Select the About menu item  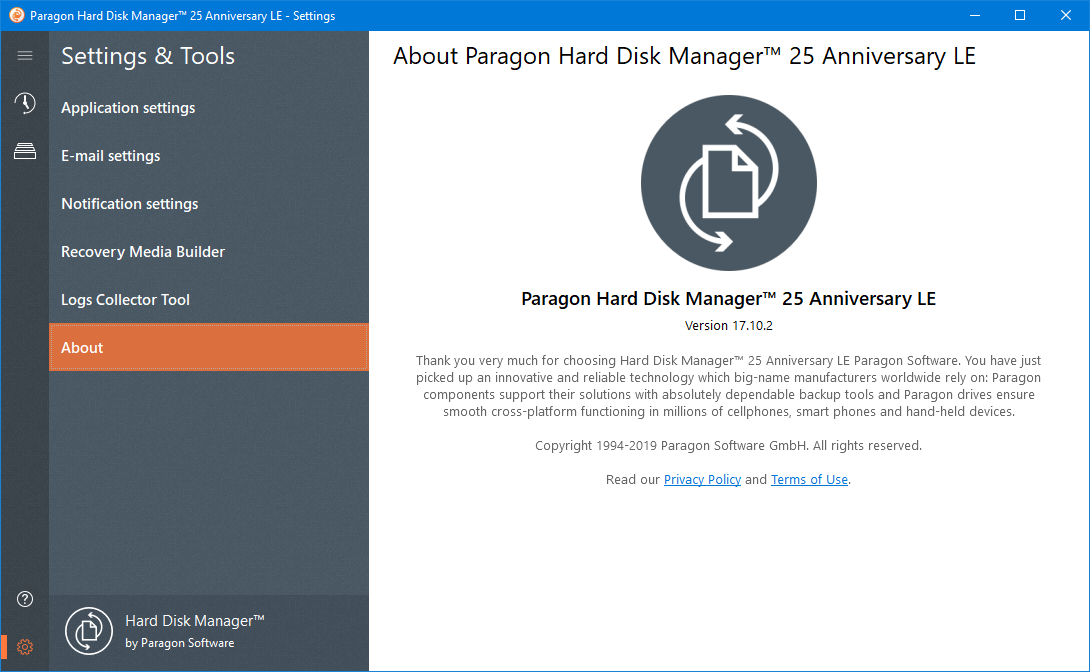click(x=209, y=347)
